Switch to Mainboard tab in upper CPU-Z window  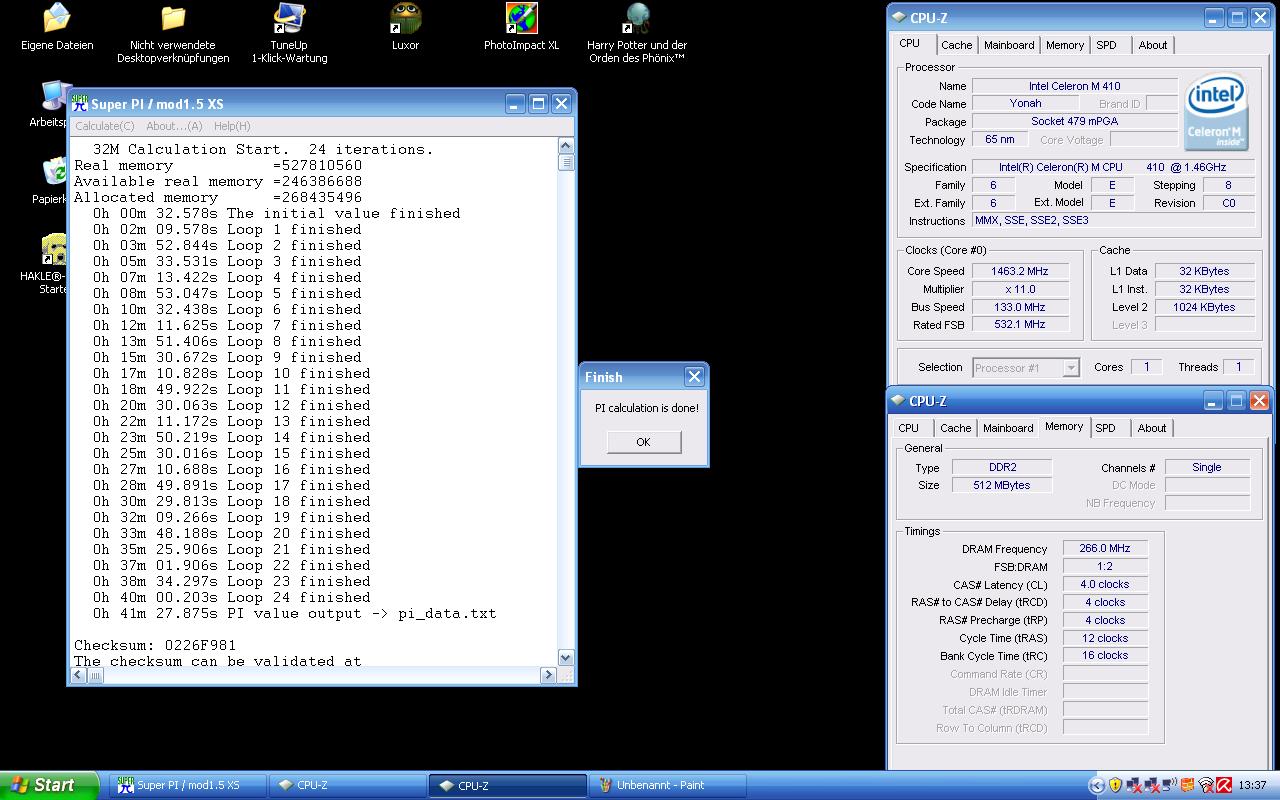coord(1009,45)
